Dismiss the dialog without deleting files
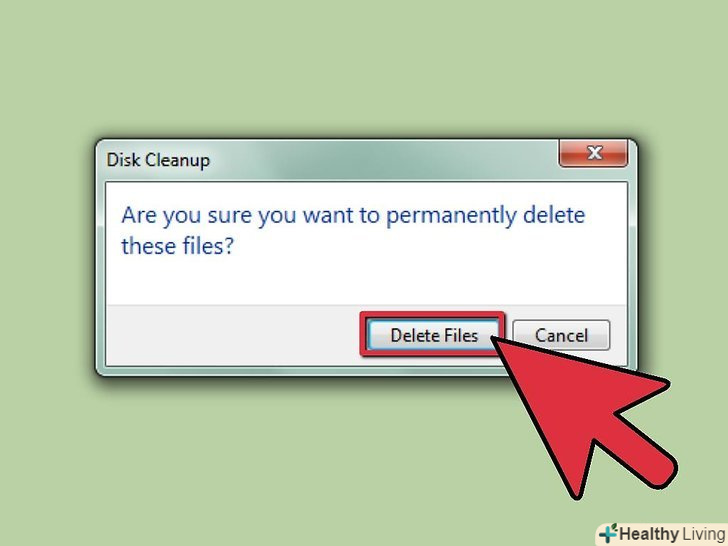Viewport: 728px width, 546px height. point(561,335)
